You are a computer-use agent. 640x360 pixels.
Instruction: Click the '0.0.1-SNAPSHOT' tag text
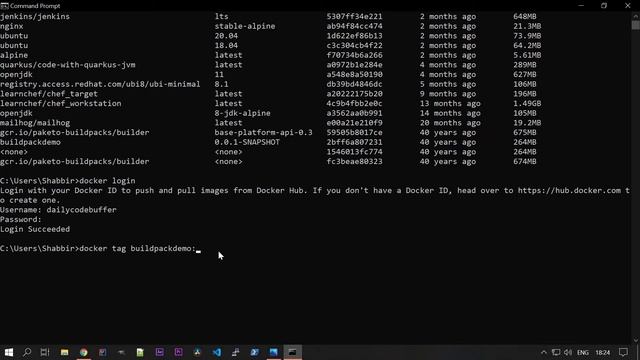(247, 142)
